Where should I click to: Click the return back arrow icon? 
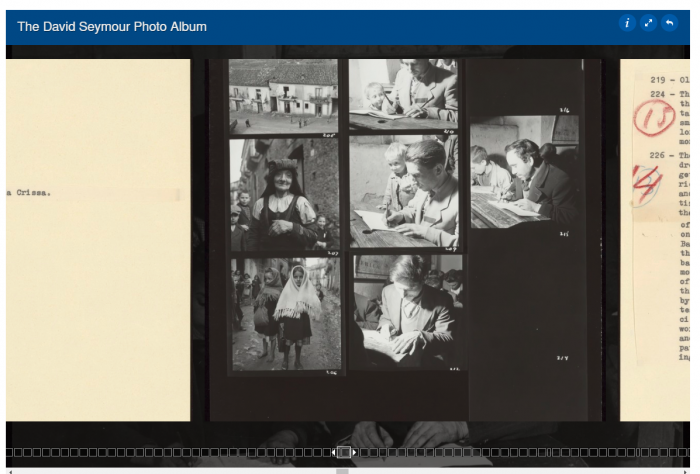tap(669, 23)
